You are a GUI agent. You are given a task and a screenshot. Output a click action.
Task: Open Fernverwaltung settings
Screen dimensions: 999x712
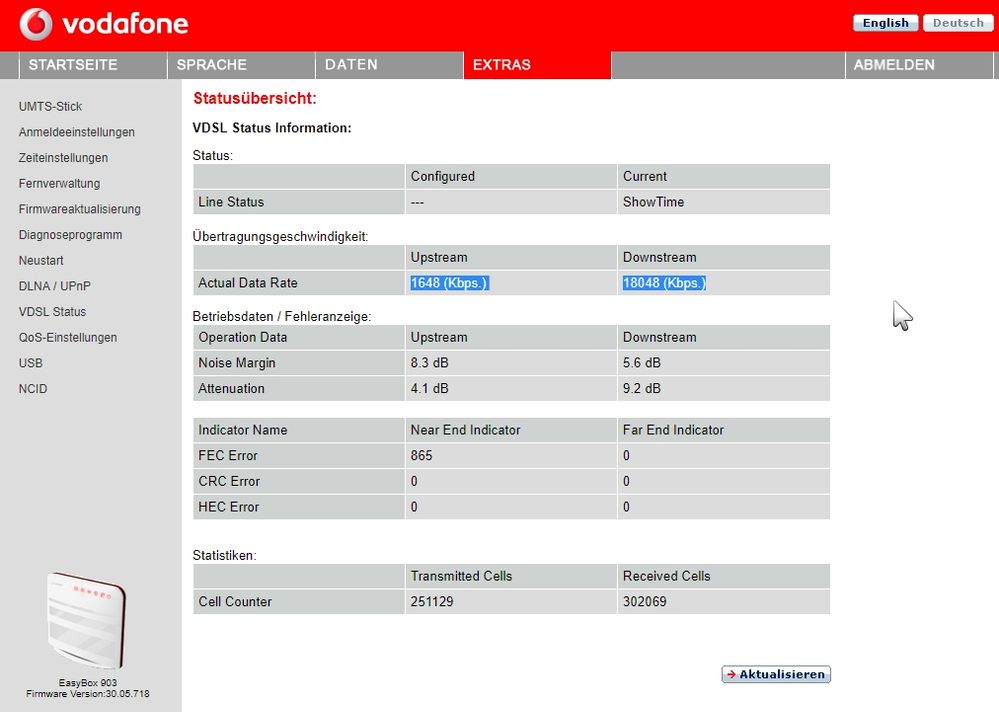(59, 183)
